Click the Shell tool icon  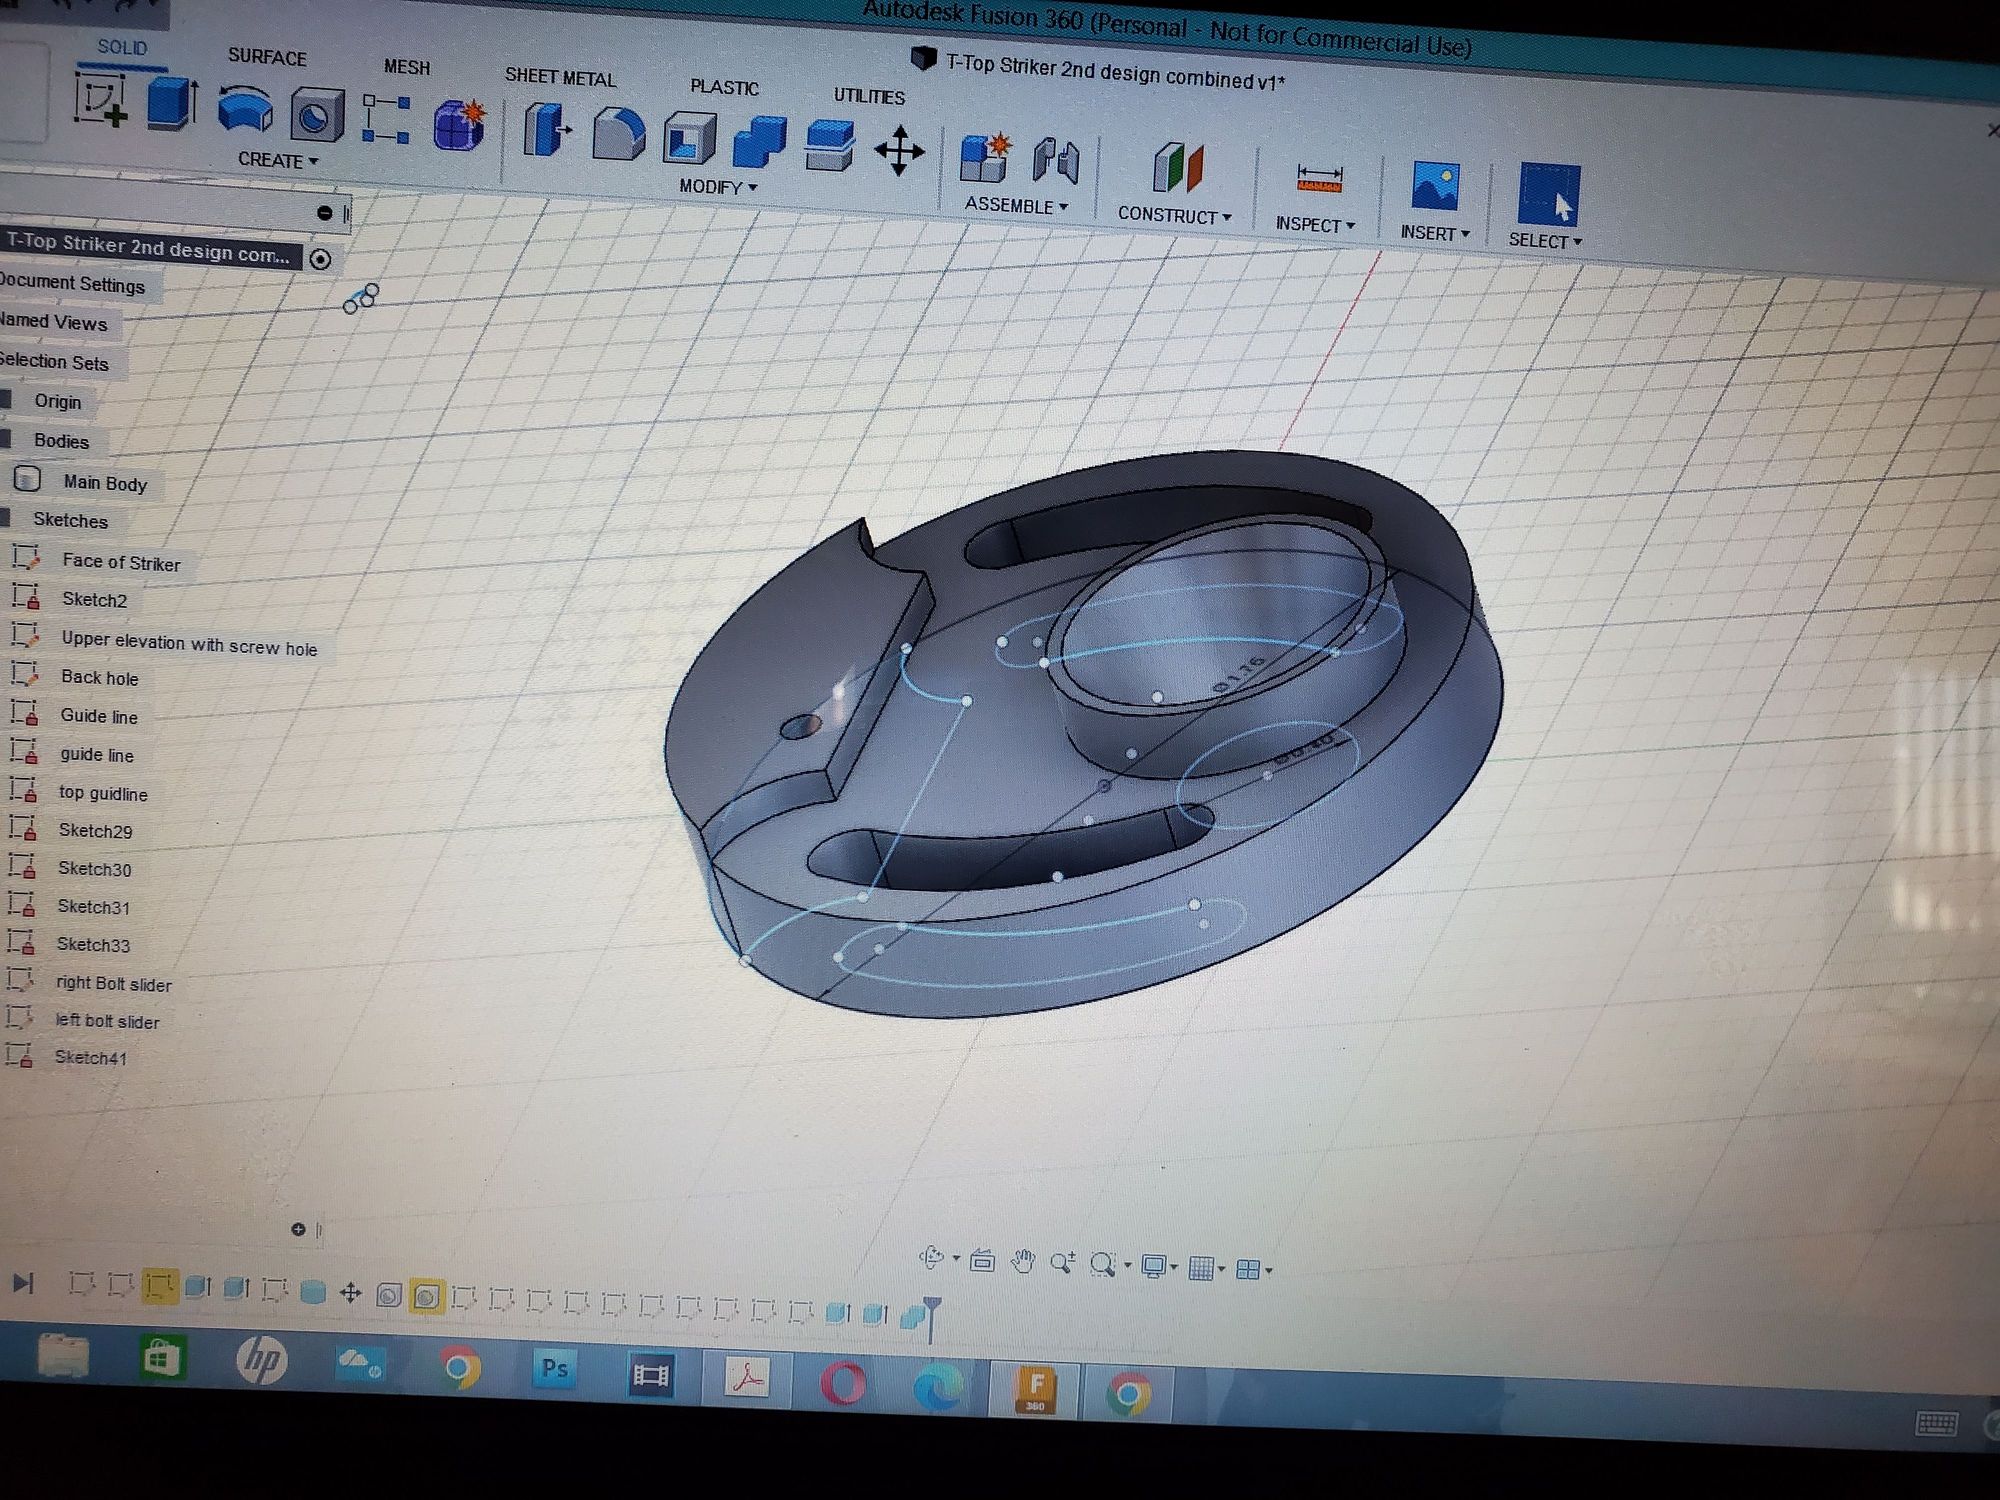pos(689,138)
